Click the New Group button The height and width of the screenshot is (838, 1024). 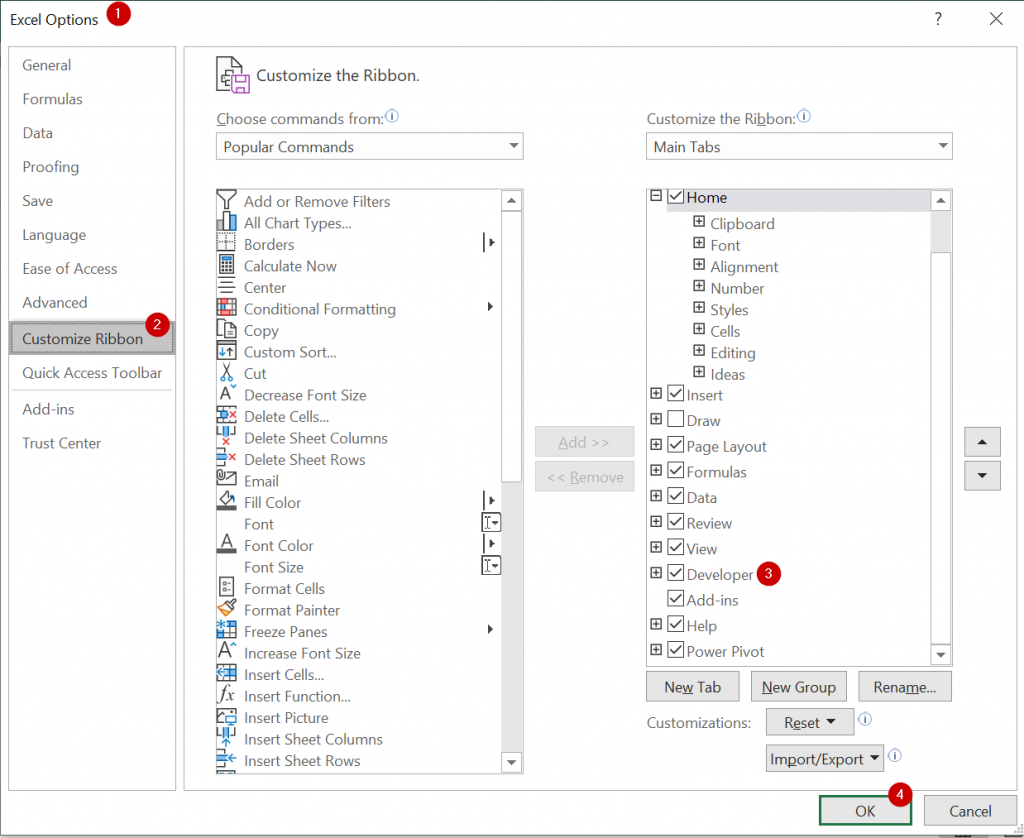coord(798,687)
